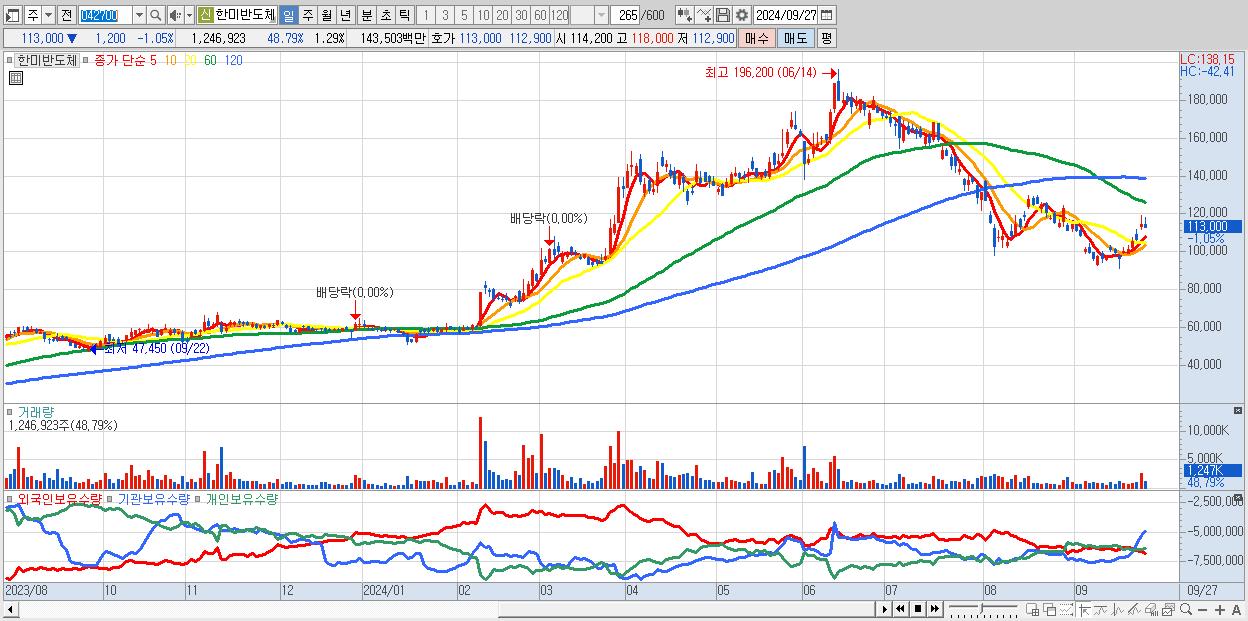Viewport: 1248px width, 621px height.
Task: Click the stop button in bottom controls
Action: tap(918, 609)
